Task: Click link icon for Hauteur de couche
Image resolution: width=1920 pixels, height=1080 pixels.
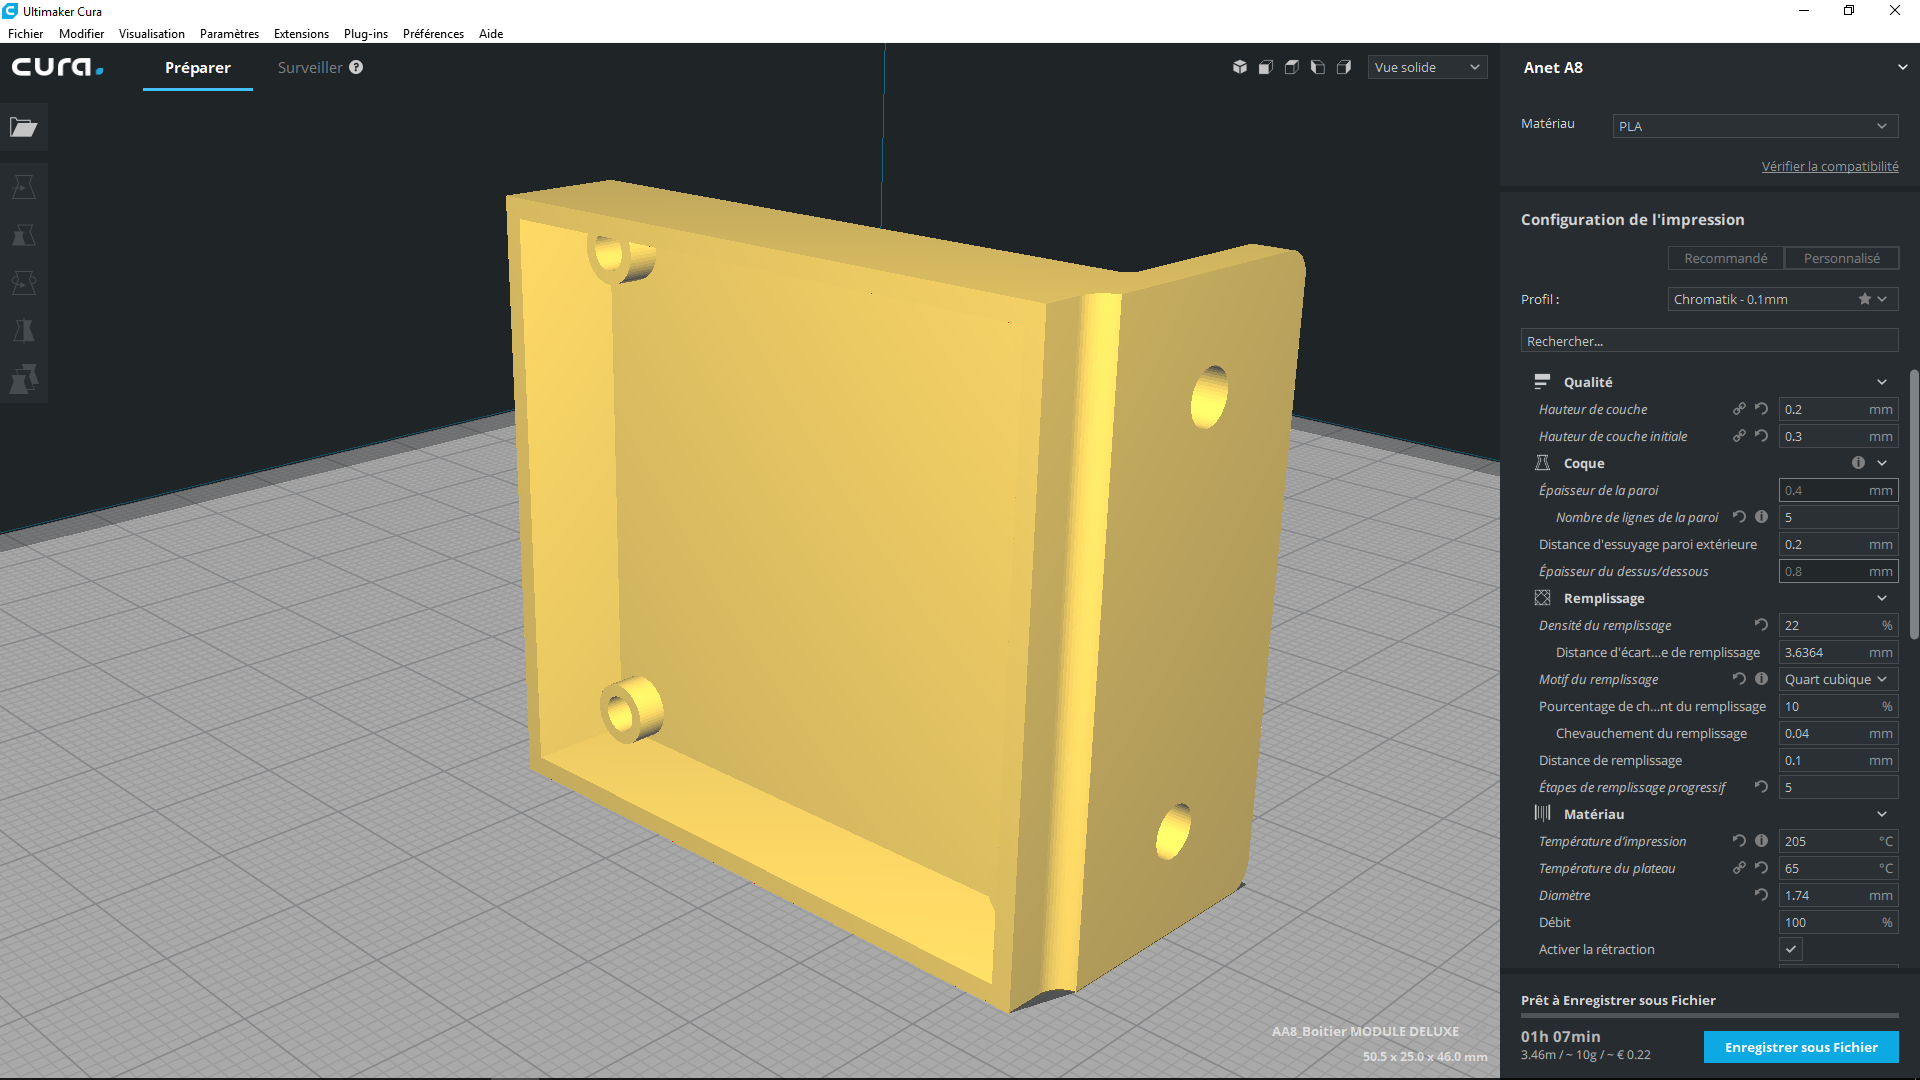Action: pyautogui.click(x=1739, y=409)
